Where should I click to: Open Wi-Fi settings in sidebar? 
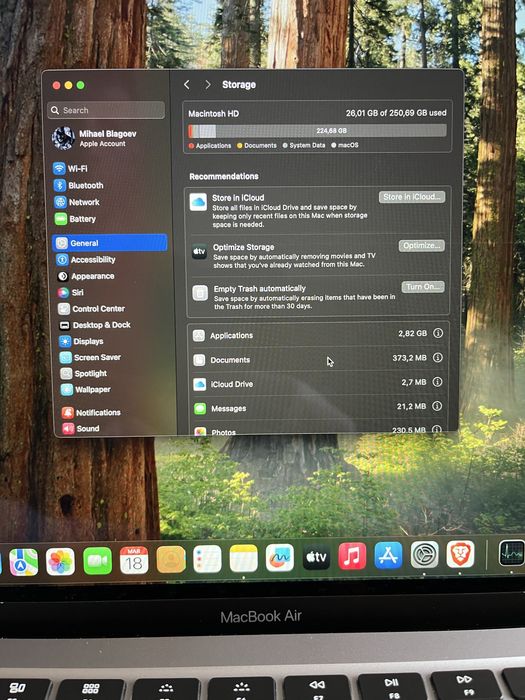tap(71, 168)
